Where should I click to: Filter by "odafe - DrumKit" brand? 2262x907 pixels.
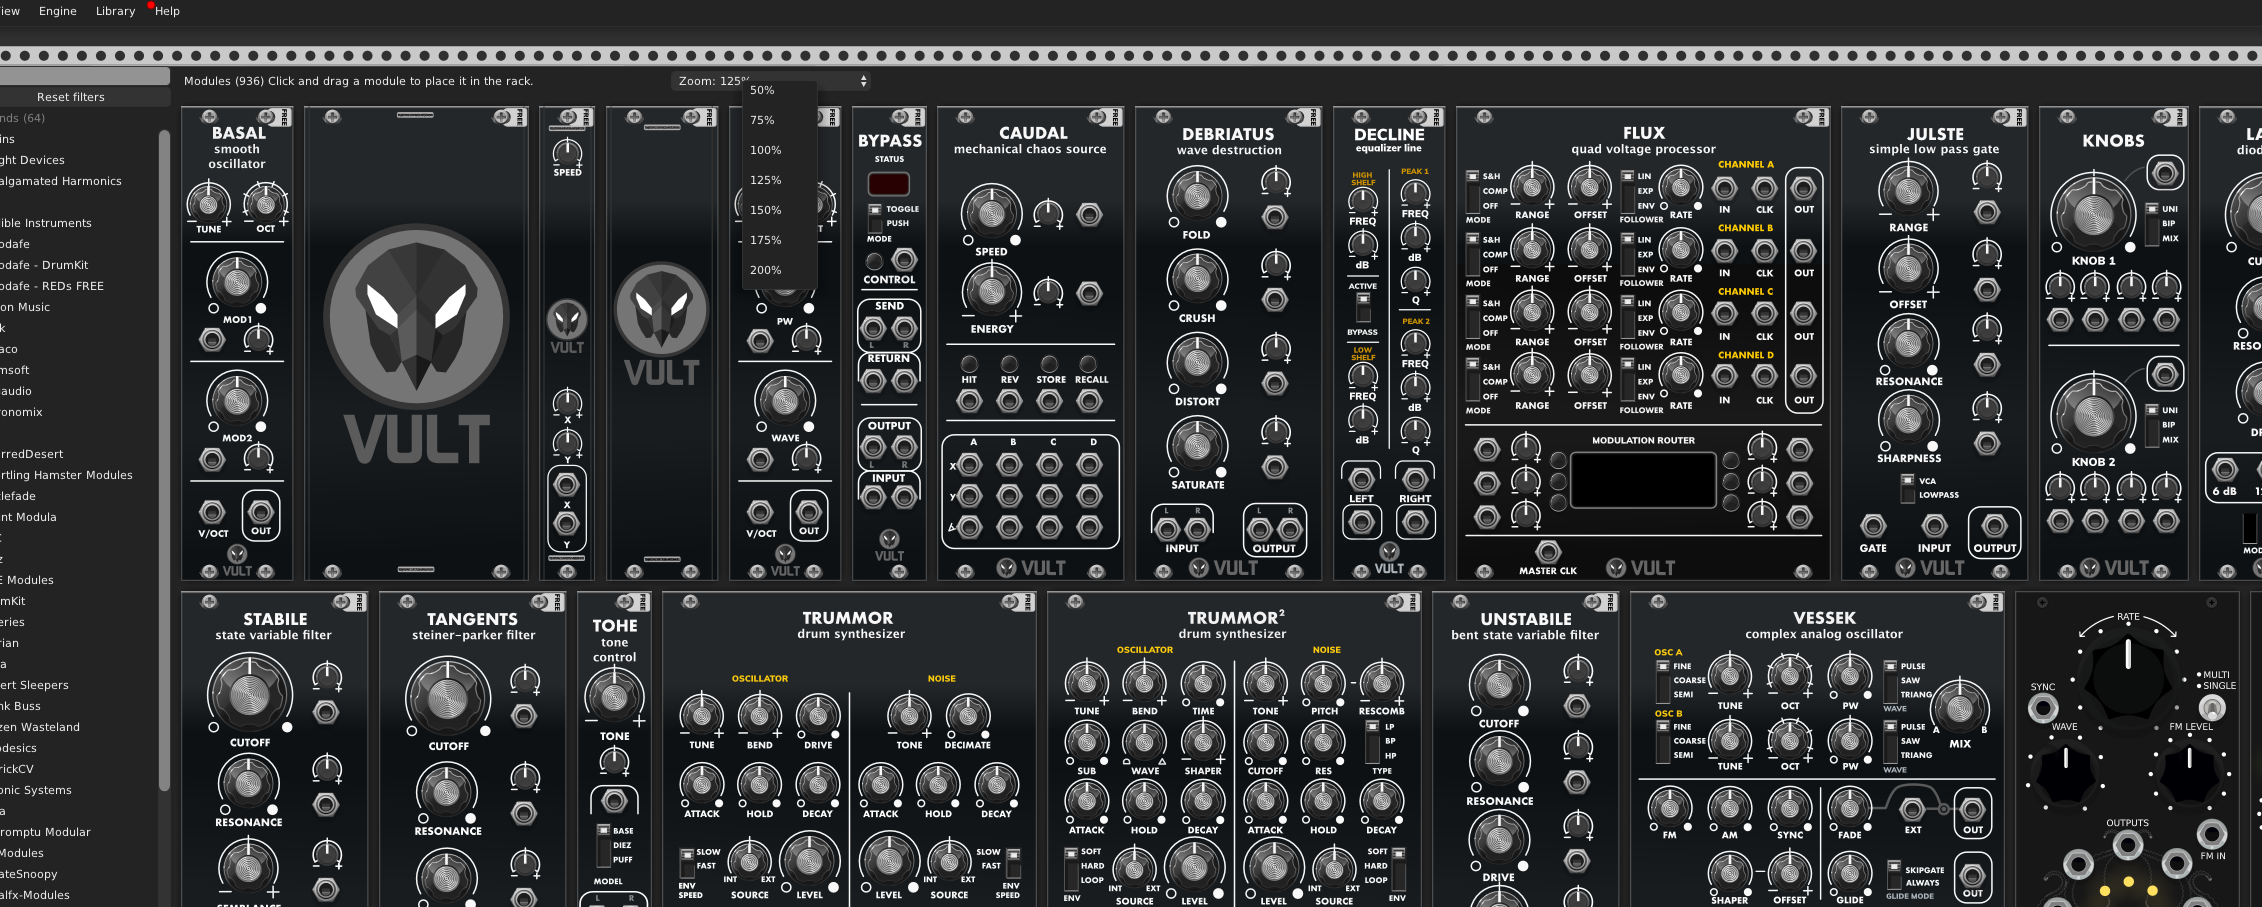(x=45, y=265)
